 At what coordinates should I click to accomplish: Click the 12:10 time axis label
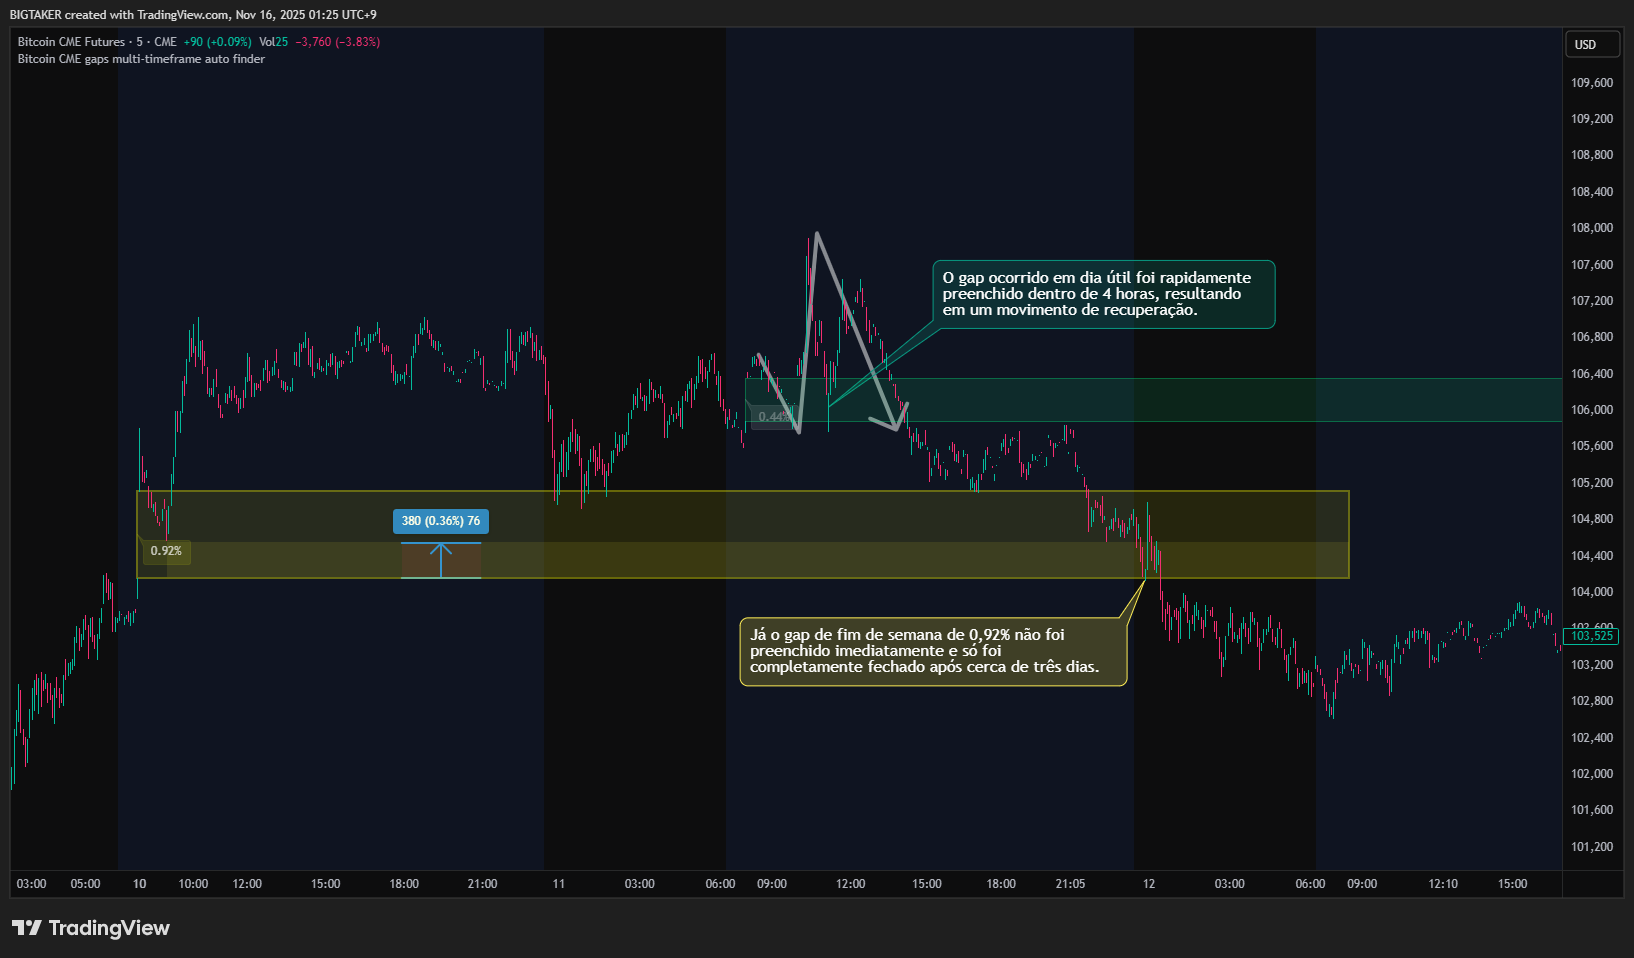[1443, 884]
